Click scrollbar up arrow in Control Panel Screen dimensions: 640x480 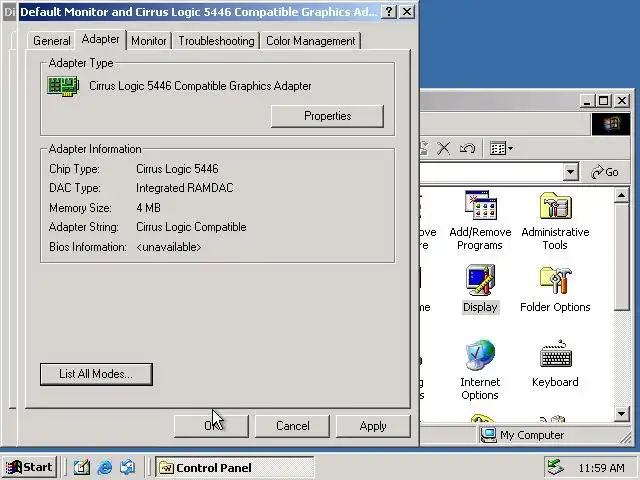pos(621,196)
